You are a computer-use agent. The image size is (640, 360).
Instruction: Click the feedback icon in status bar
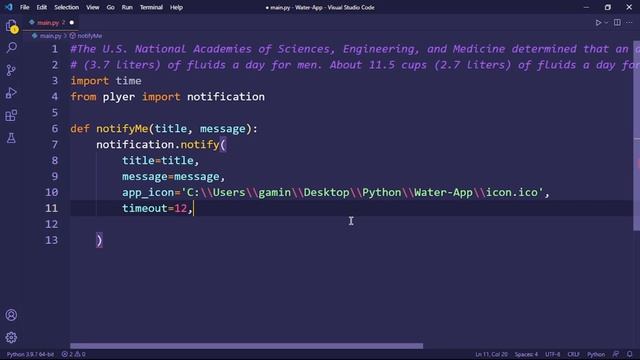pyautogui.click(x=616, y=354)
